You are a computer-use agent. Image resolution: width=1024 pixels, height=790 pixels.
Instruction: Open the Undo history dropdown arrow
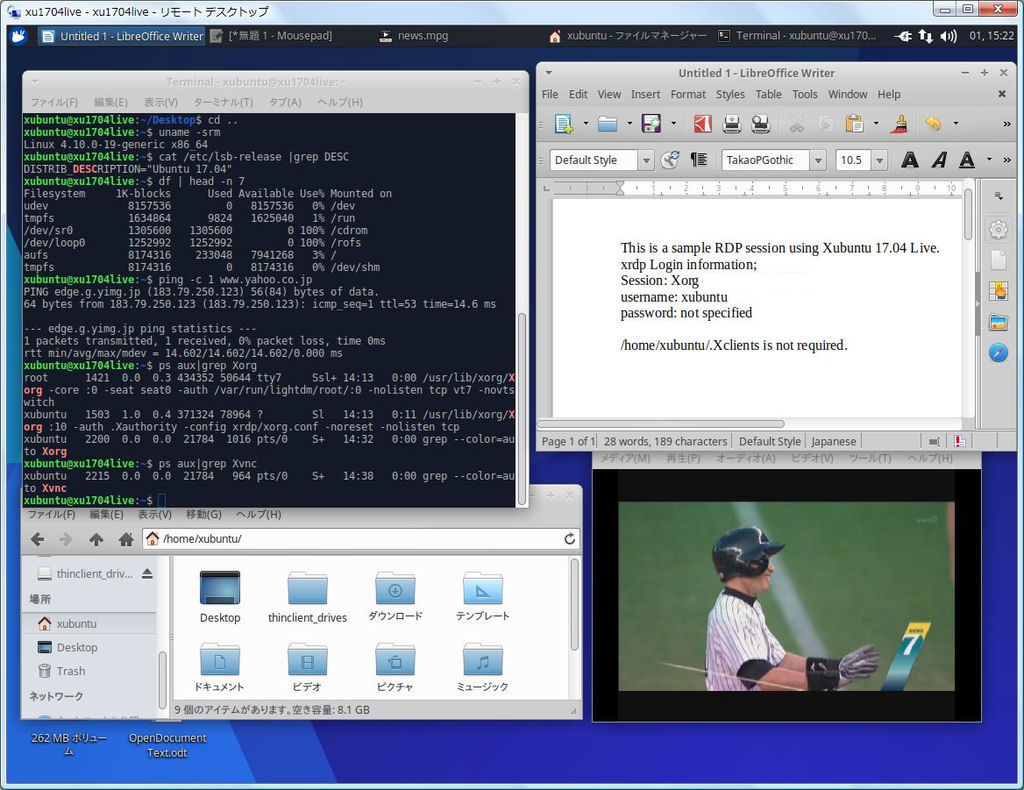tap(956, 123)
